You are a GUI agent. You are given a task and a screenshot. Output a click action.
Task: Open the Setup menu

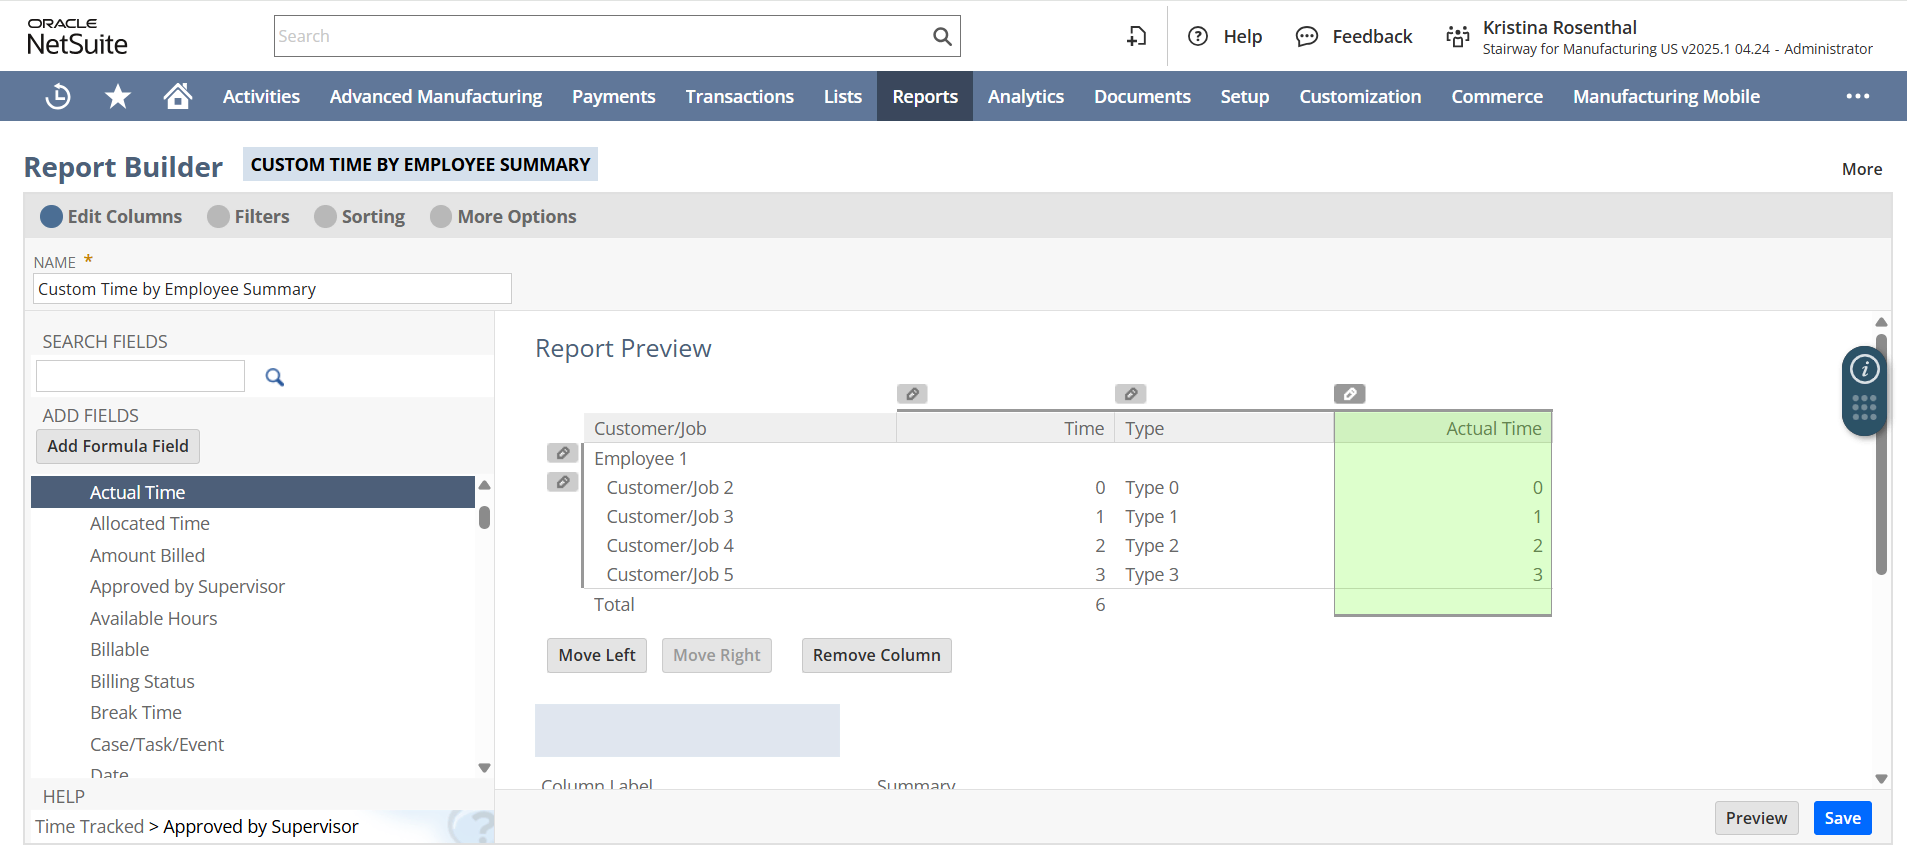tap(1245, 96)
